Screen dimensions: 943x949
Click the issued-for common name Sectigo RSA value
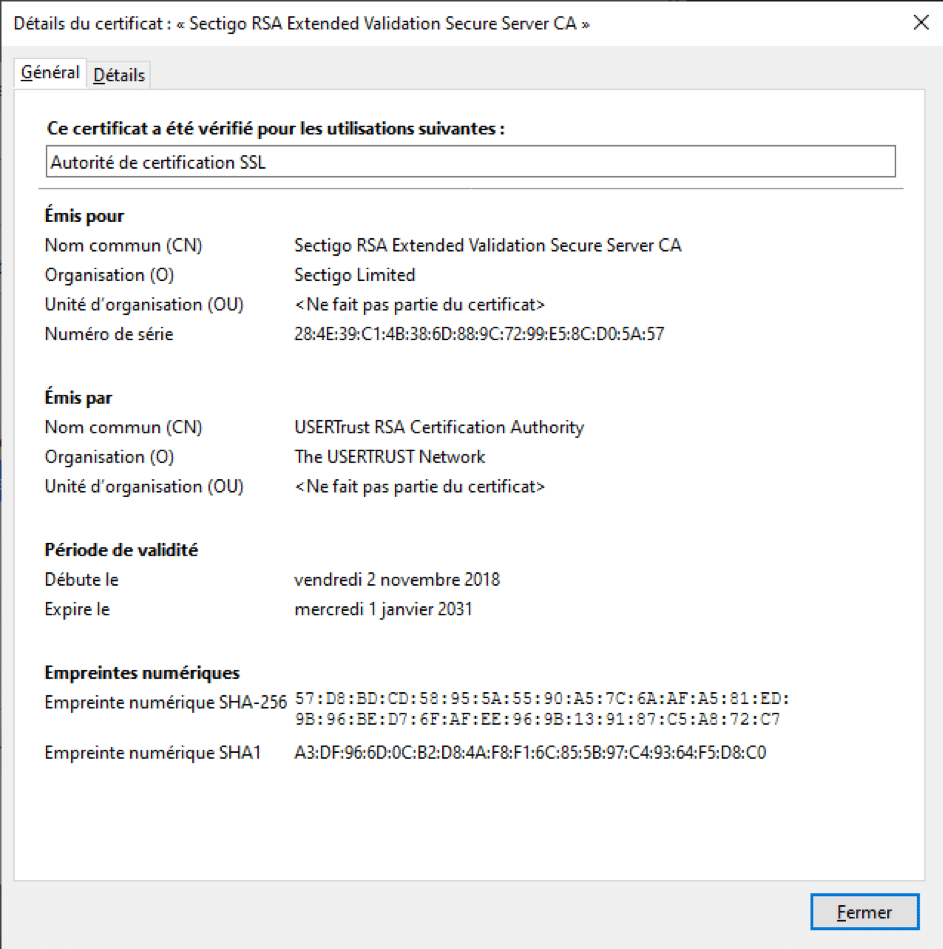click(x=488, y=245)
